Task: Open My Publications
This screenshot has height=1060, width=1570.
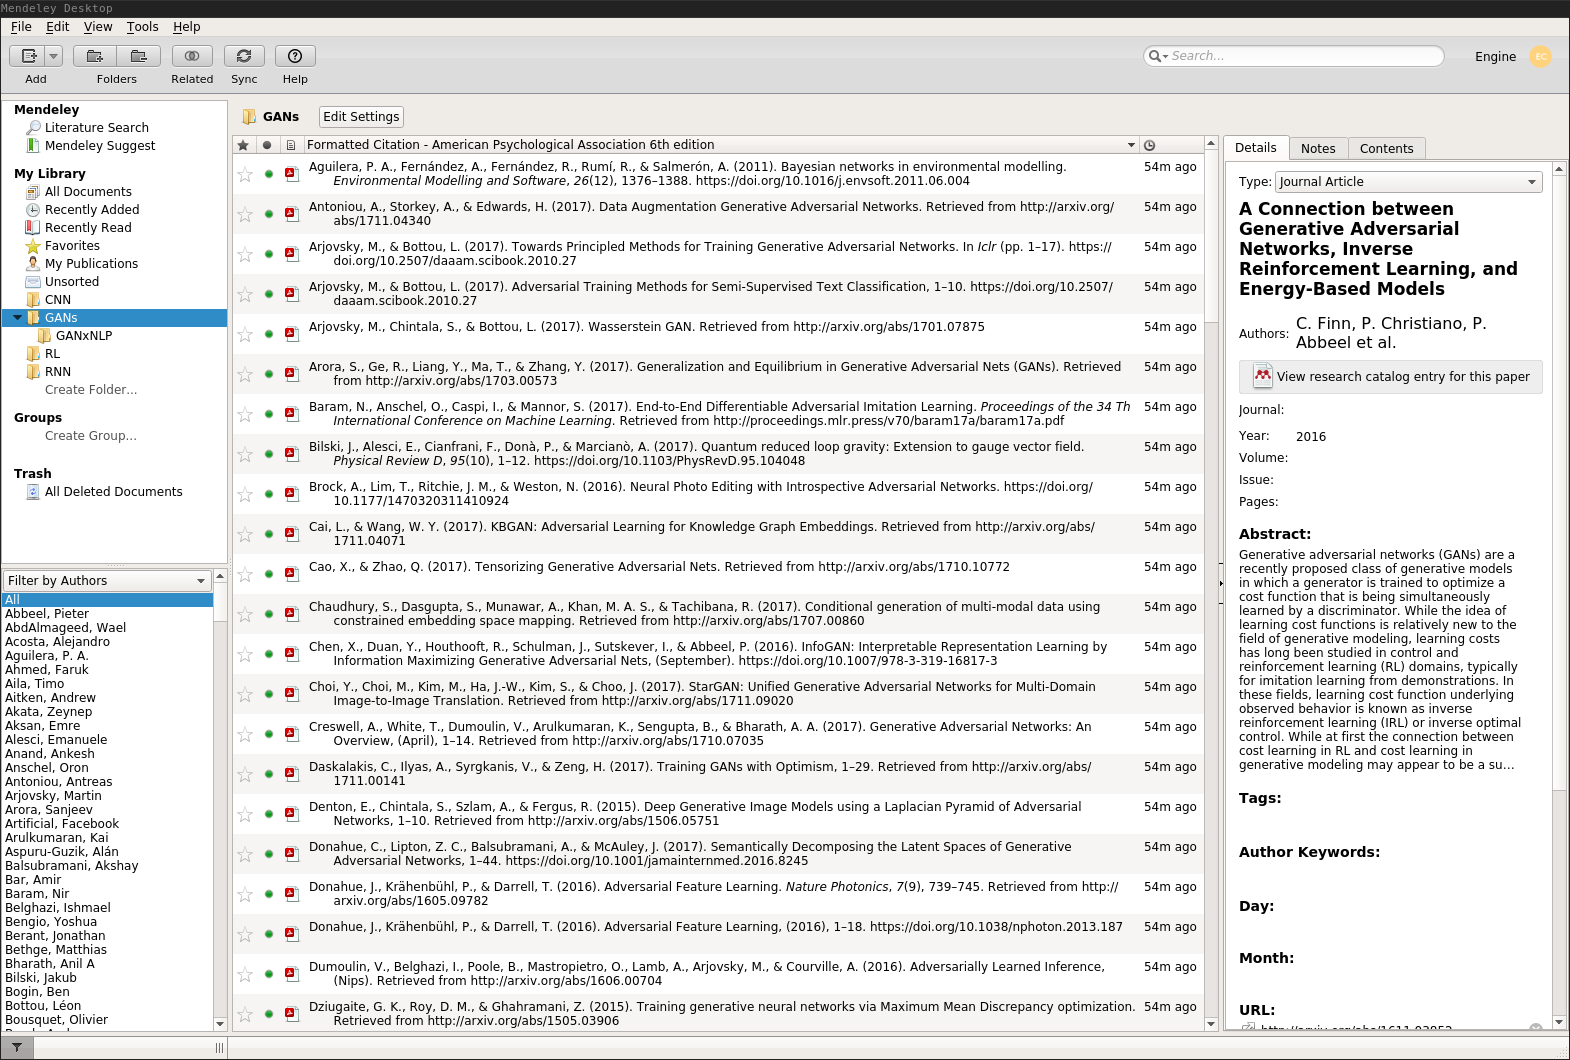Action: (91, 264)
